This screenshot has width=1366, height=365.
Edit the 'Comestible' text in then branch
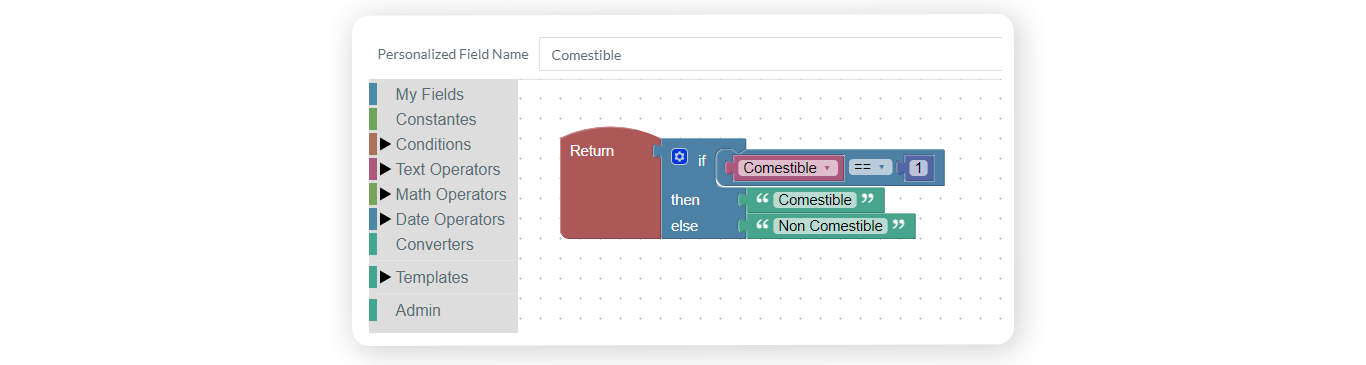815,200
